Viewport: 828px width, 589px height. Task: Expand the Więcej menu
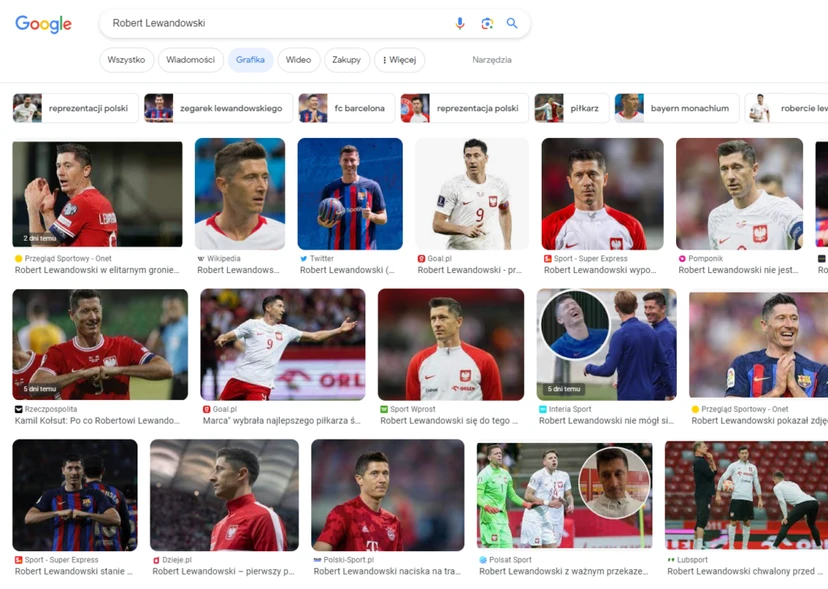[x=399, y=60]
